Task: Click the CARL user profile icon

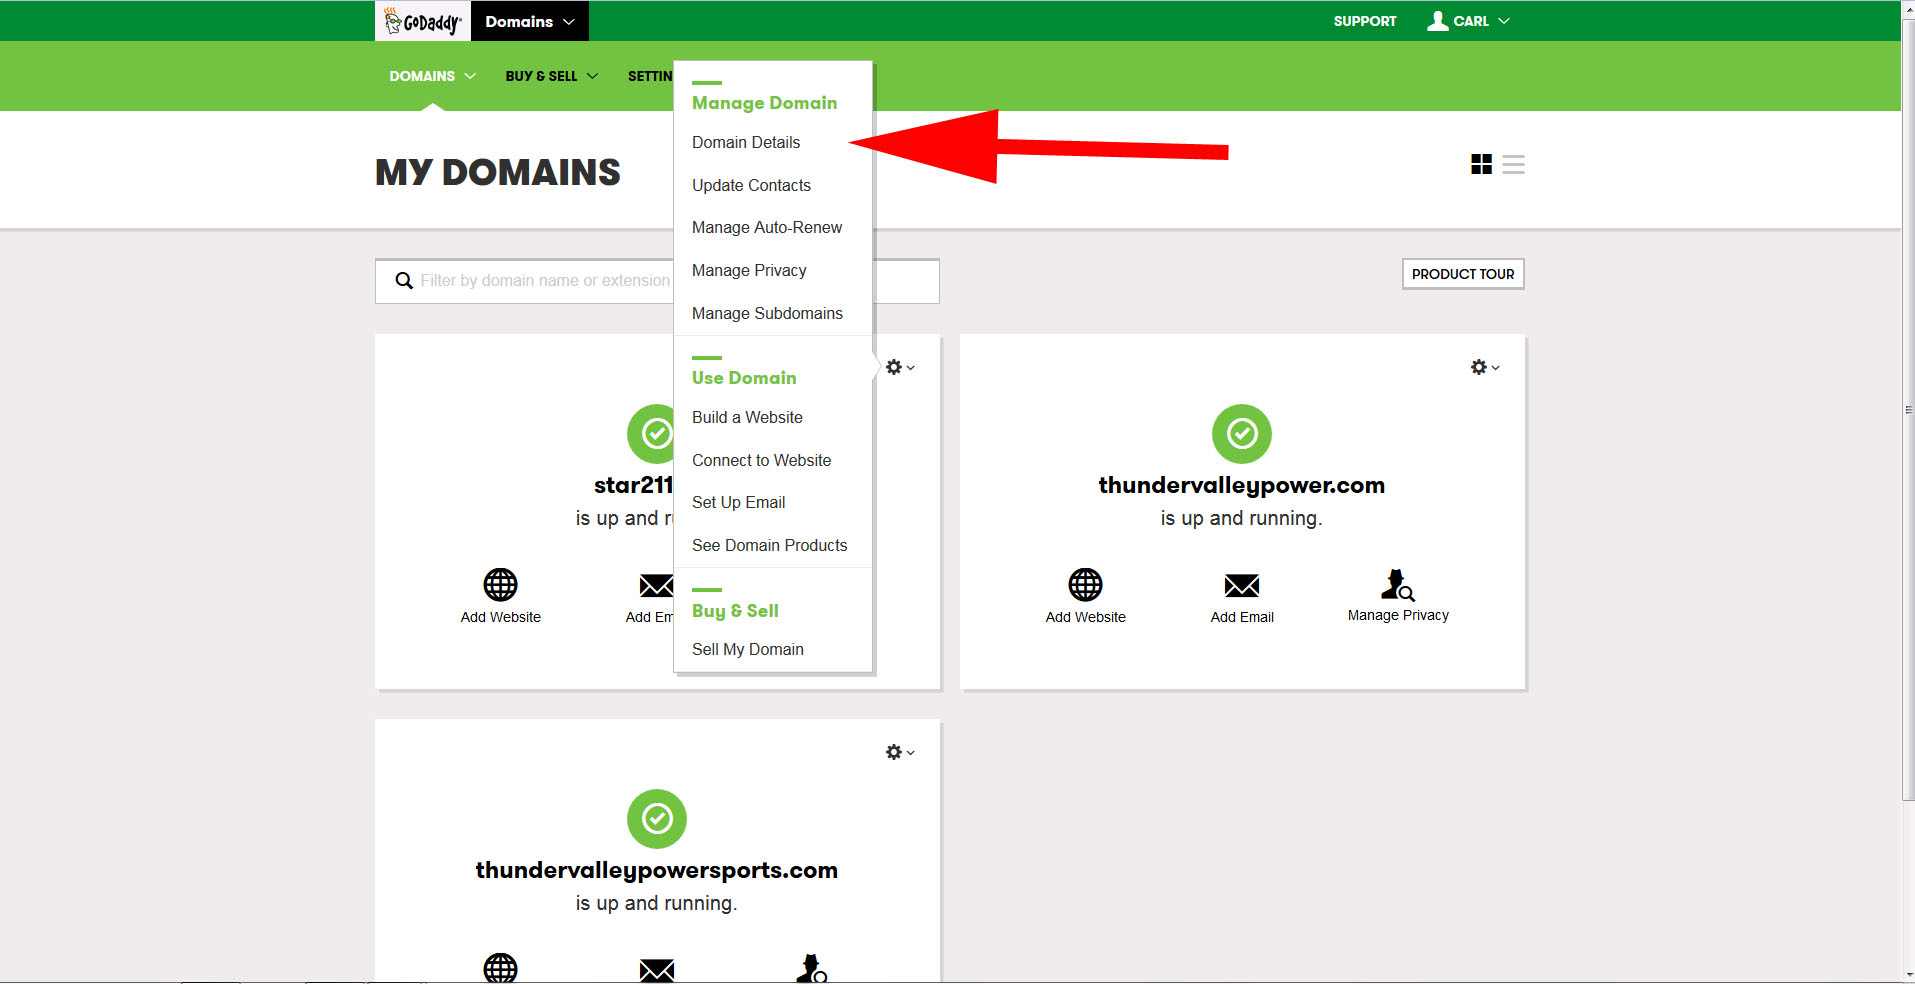Action: point(1437,21)
